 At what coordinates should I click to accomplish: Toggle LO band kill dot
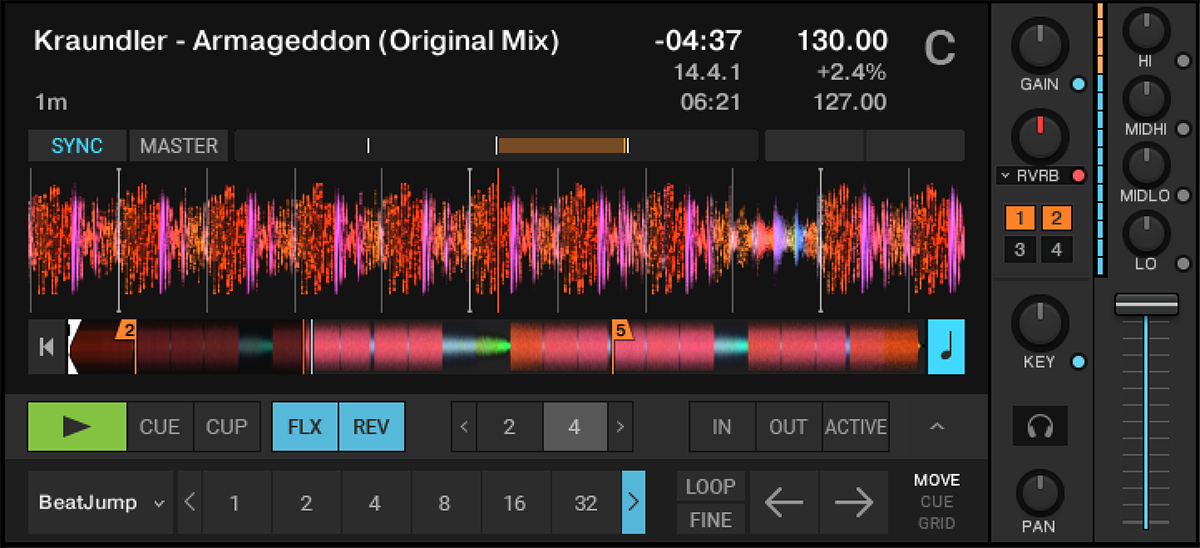pos(1183,264)
